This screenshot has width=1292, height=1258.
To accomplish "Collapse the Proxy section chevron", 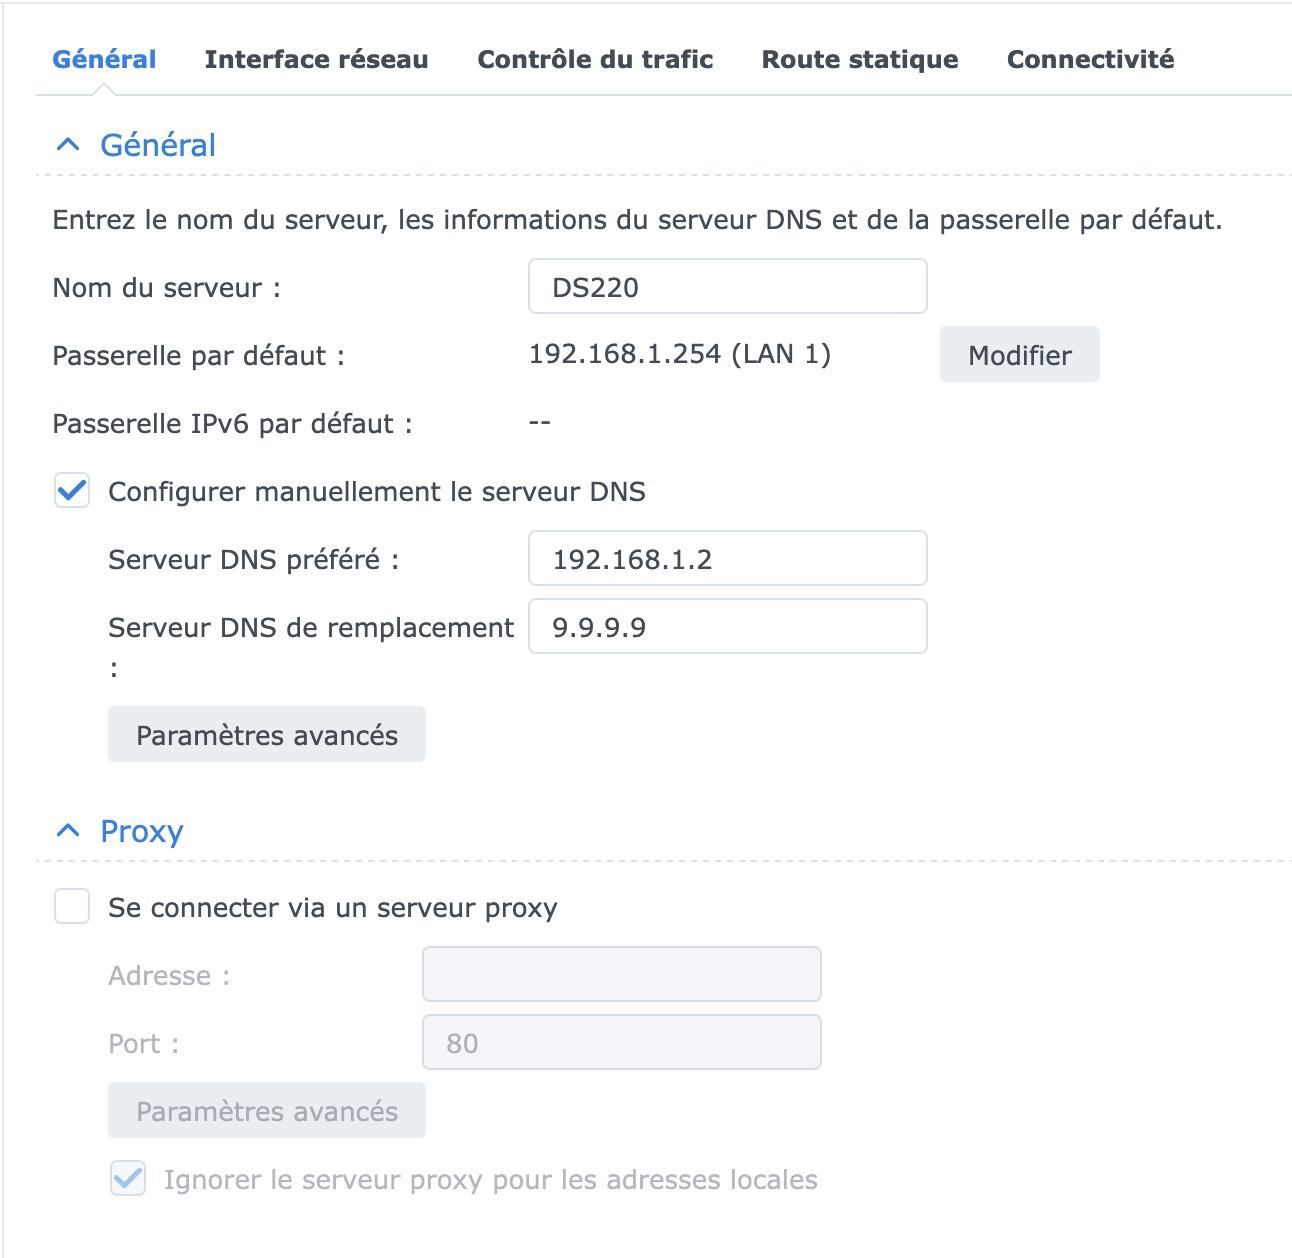I will pos(68,831).
